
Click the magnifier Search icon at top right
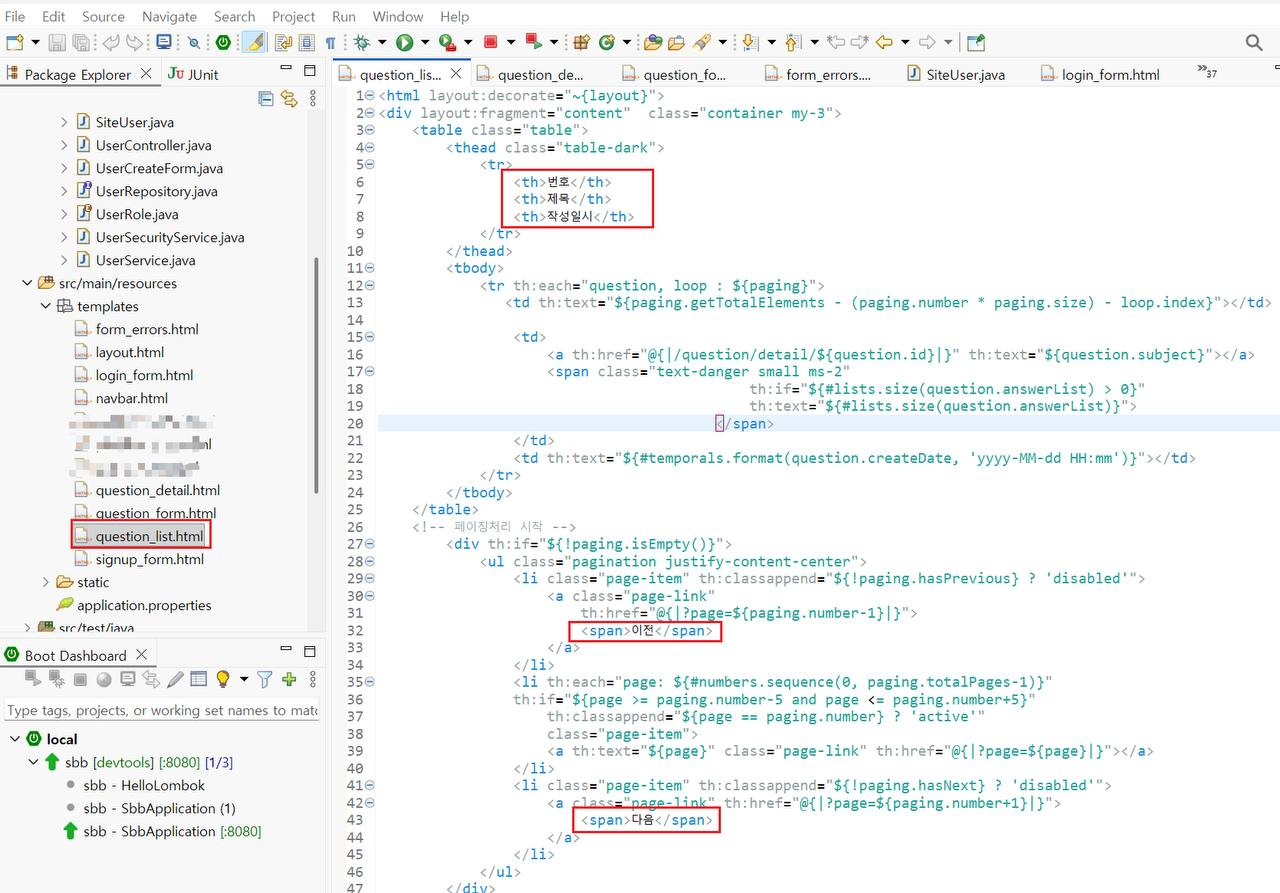1254,43
